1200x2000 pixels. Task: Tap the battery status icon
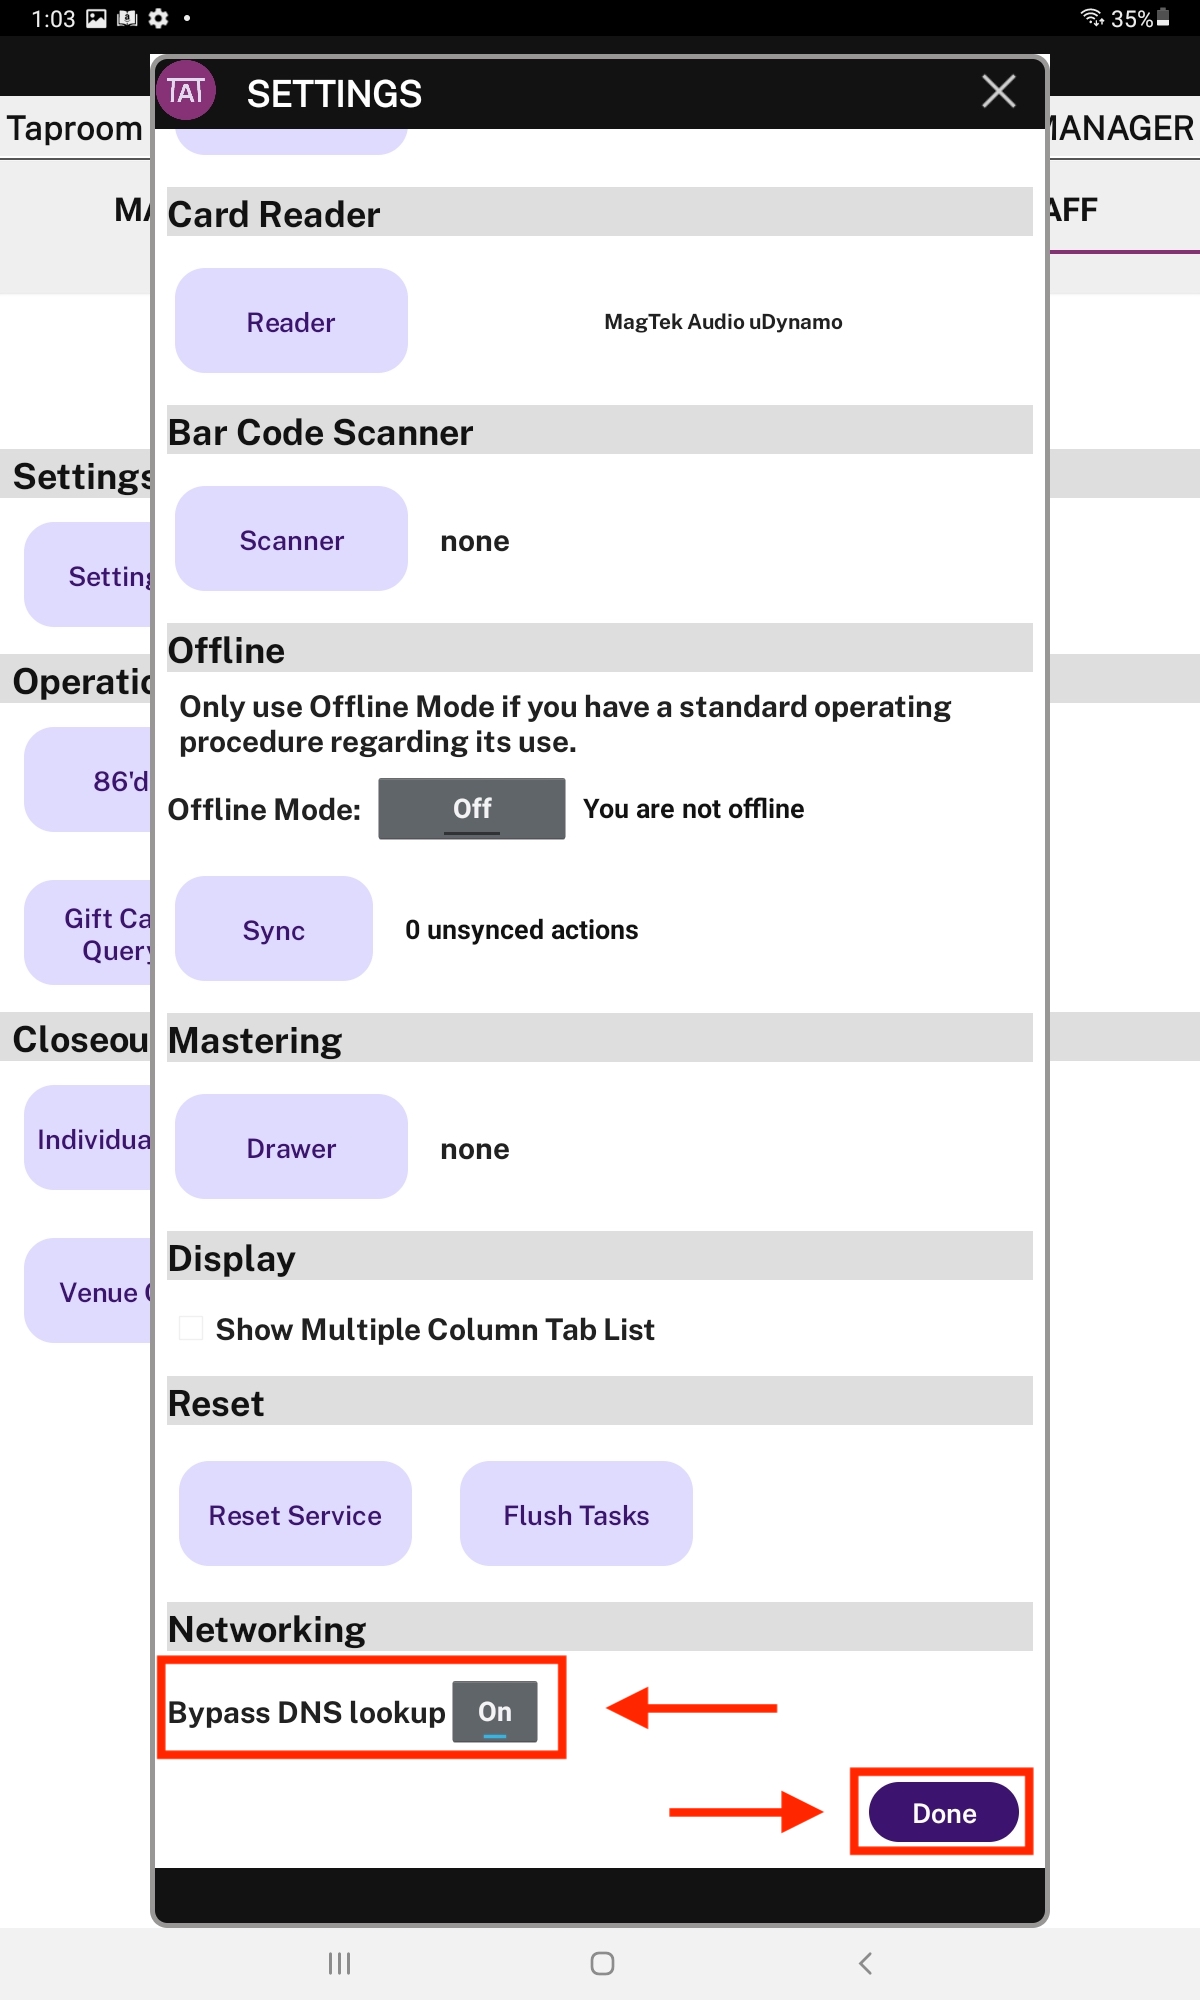click(1163, 18)
